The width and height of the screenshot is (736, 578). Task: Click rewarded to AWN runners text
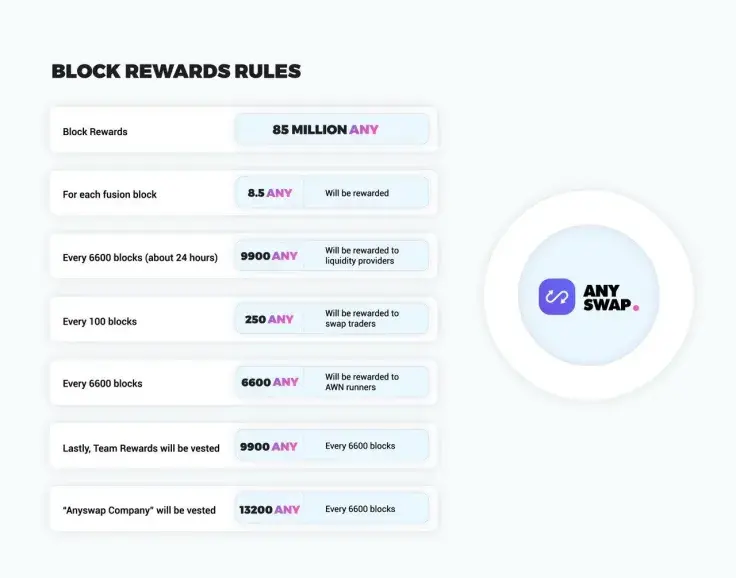click(362, 382)
